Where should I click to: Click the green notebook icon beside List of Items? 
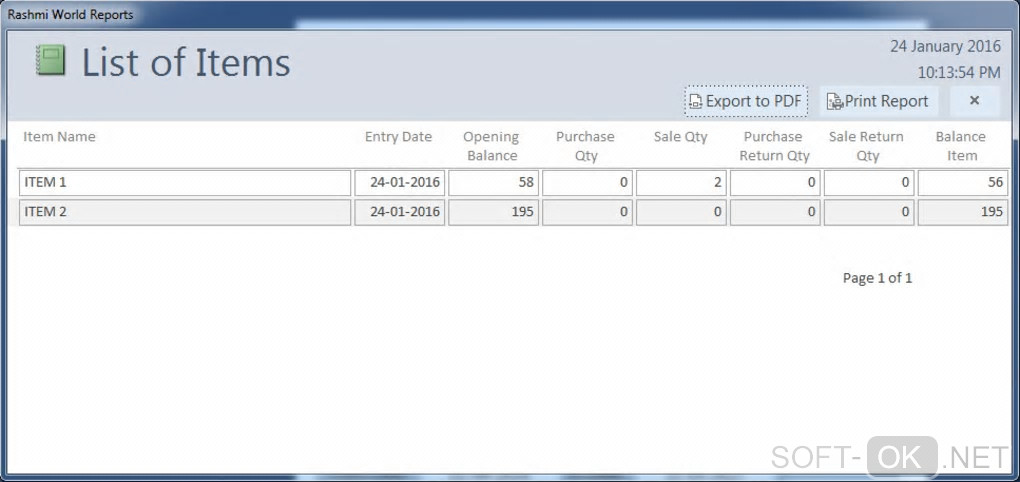(x=51, y=60)
